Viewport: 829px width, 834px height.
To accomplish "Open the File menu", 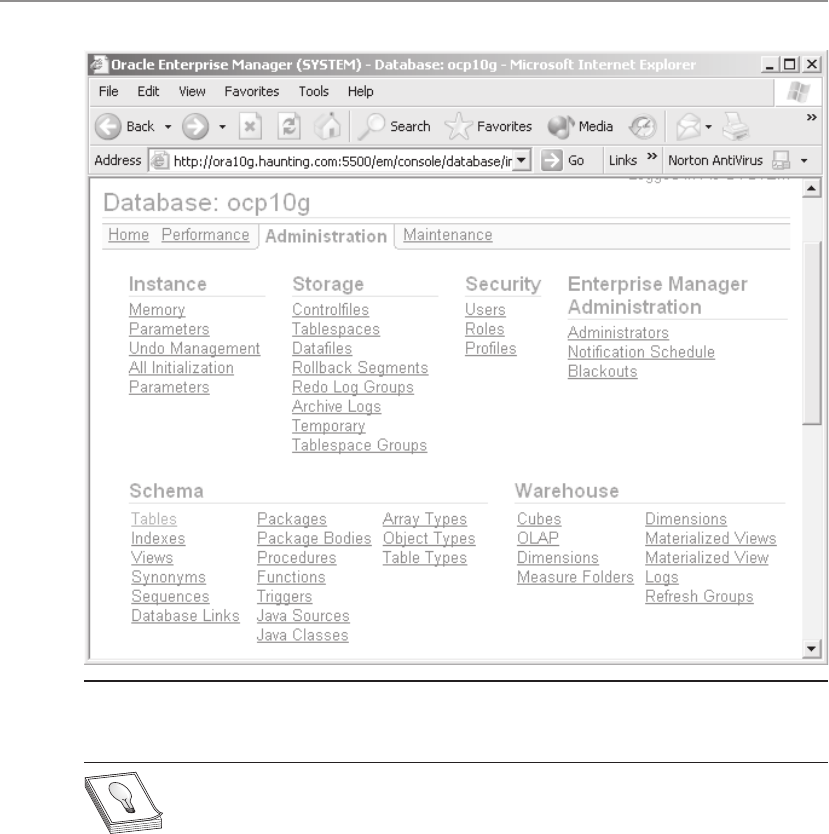I will [108, 91].
